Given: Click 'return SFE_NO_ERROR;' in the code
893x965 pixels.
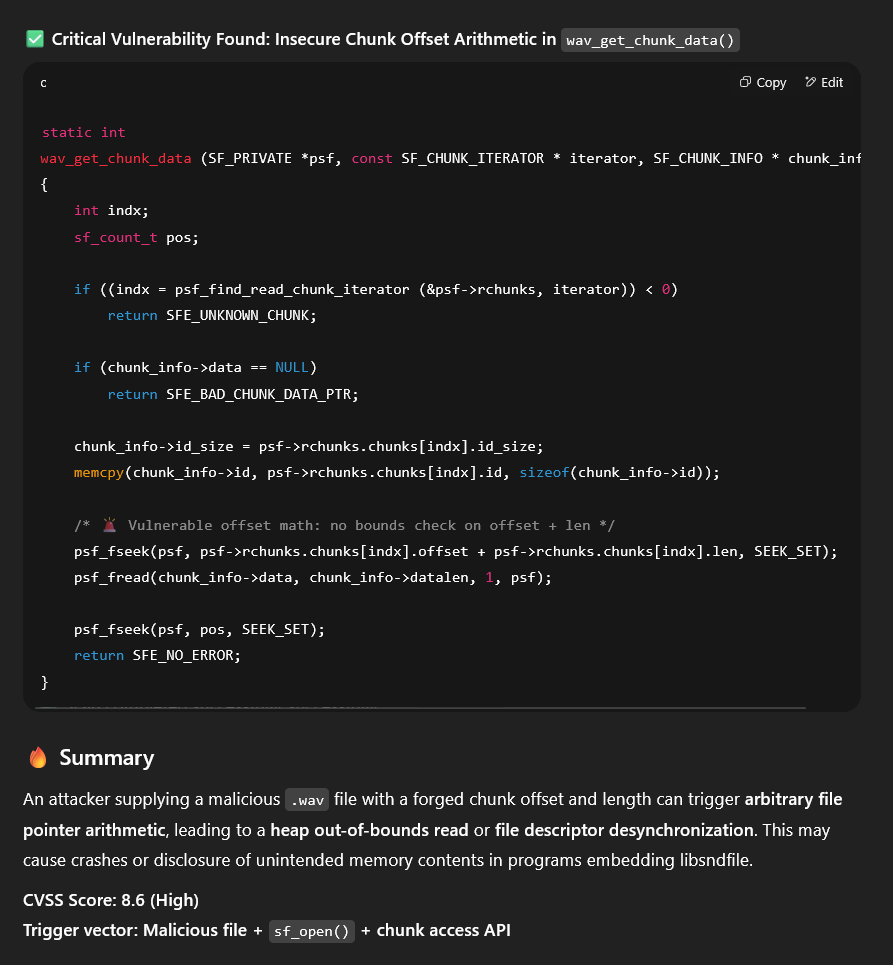Looking at the screenshot, I should [157, 655].
